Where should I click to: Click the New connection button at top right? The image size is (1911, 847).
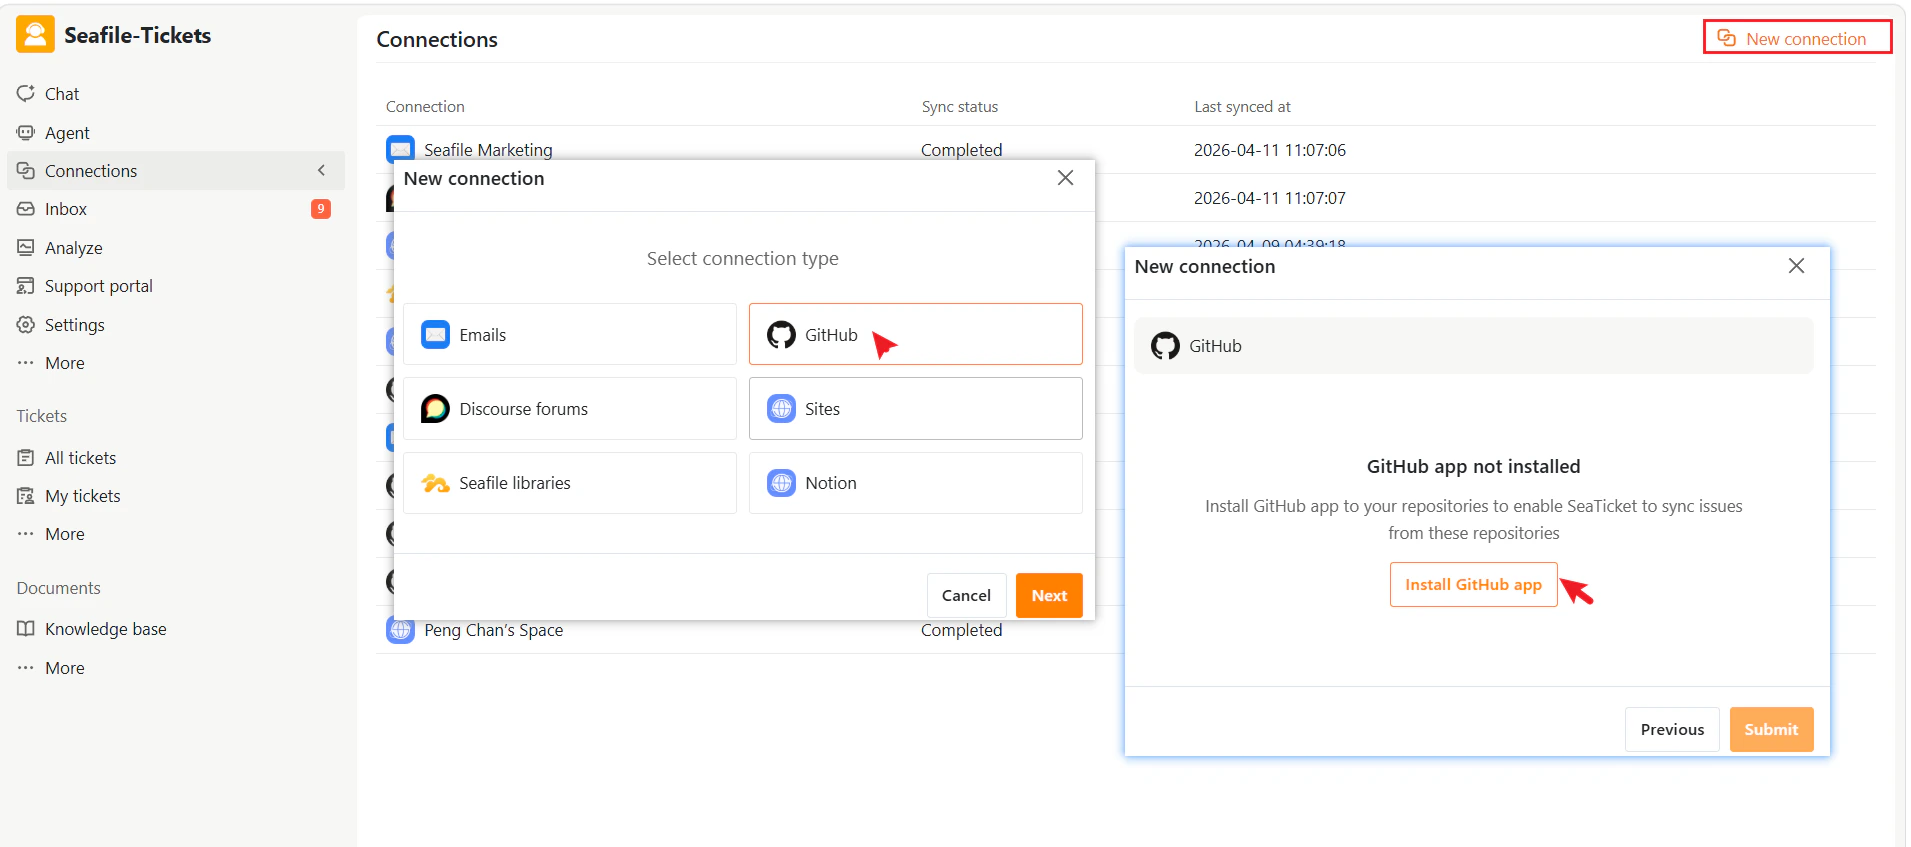(1797, 38)
